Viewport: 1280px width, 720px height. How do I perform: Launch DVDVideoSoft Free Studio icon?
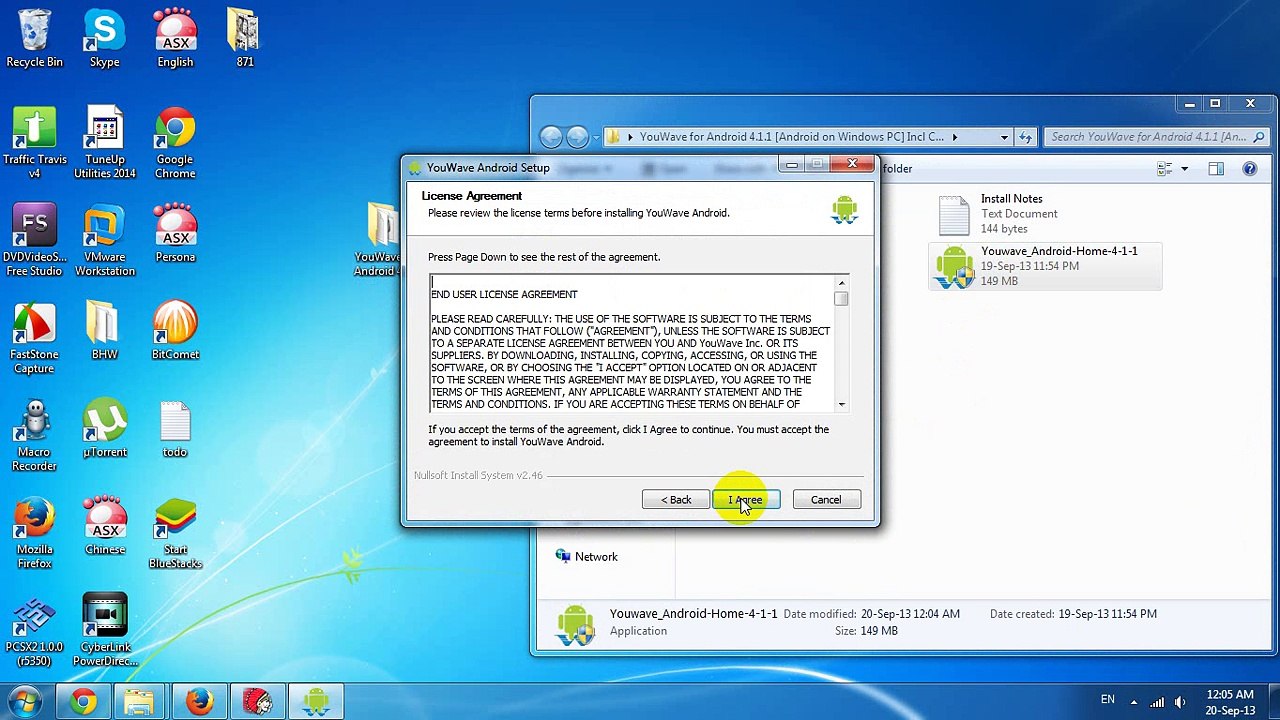pos(34,241)
